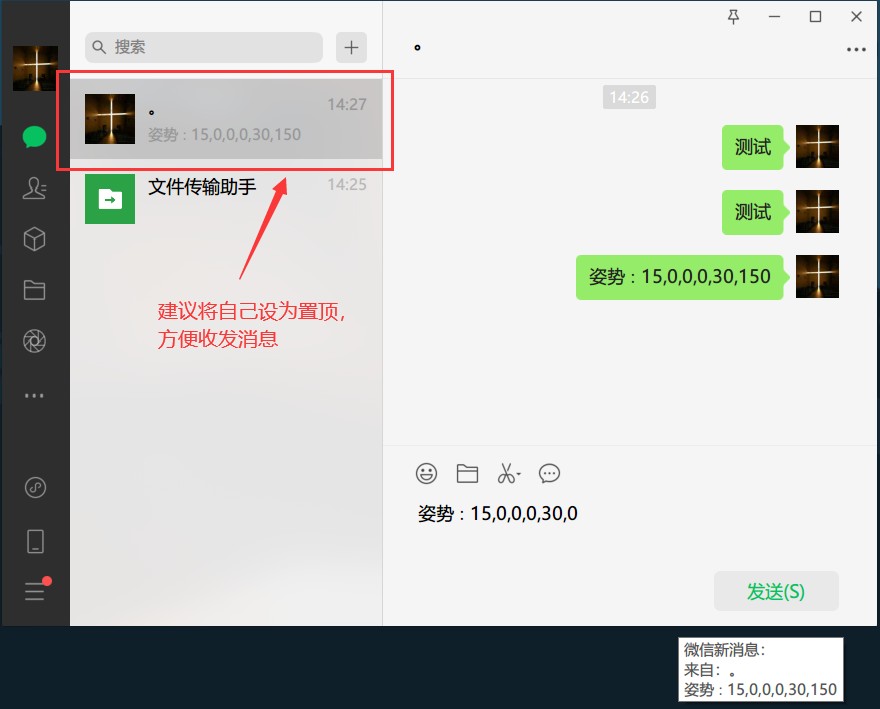Open chat history via speech bubble icon
This screenshot has width=880, height=709.
point(549,473)
